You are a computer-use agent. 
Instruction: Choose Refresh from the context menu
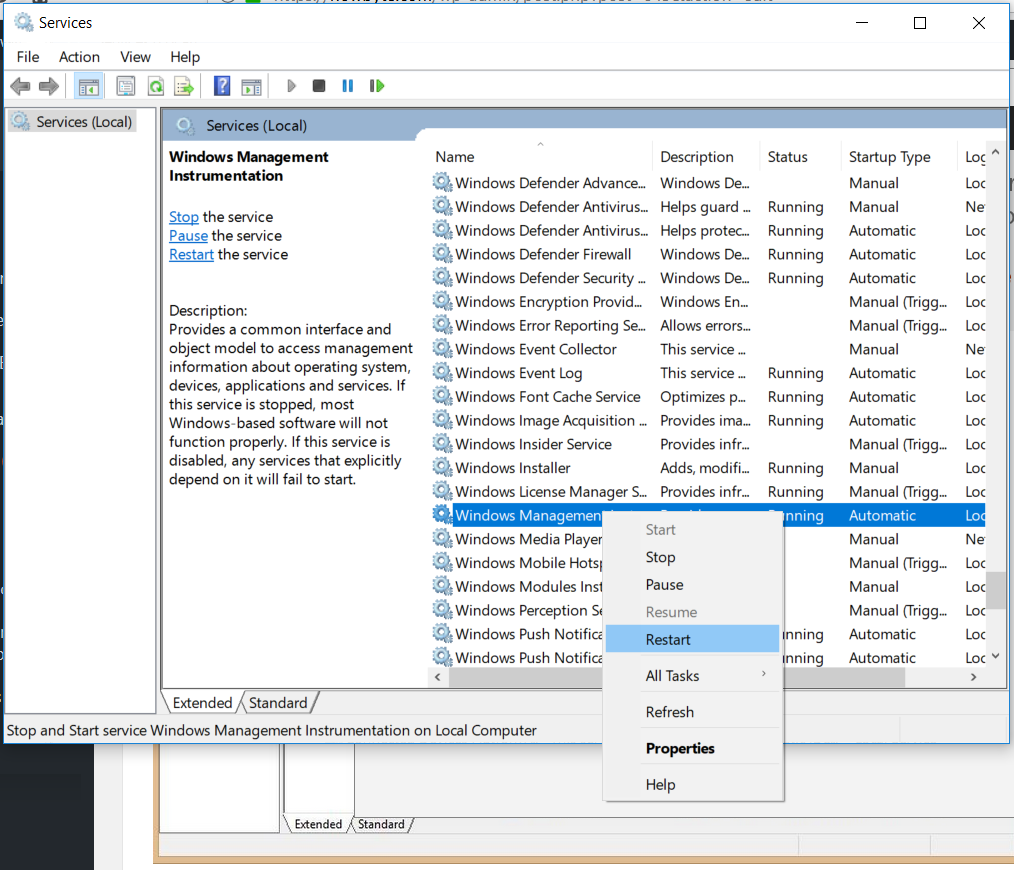pyautogui.click(x=692, y=712)
